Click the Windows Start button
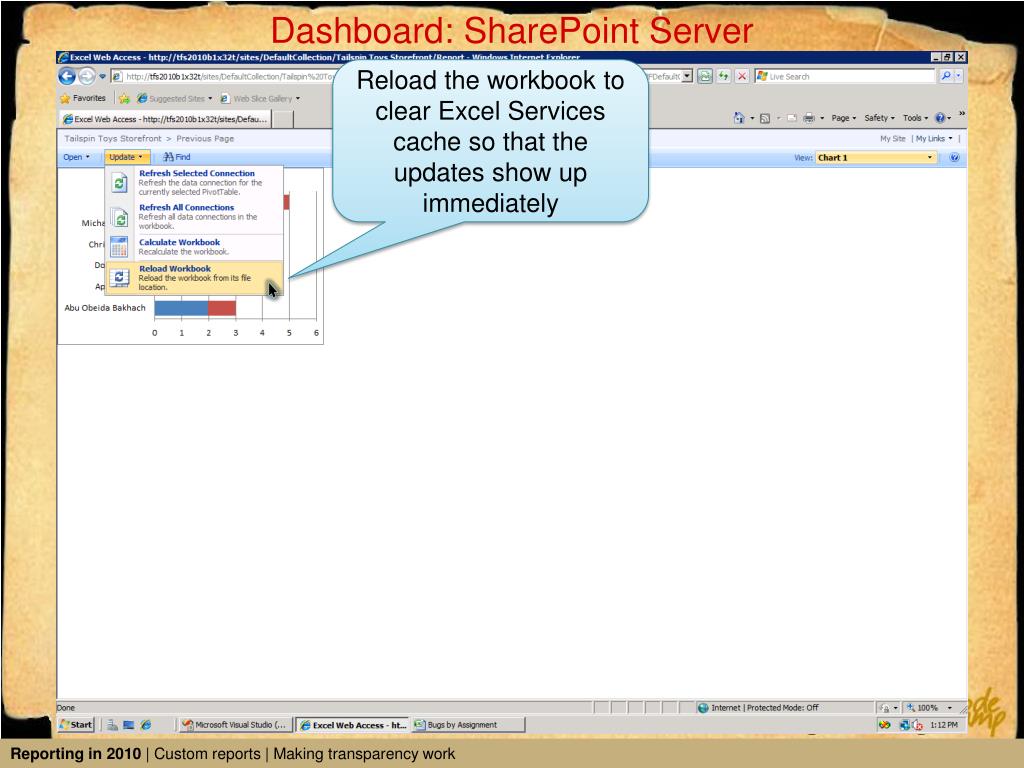1024x768 pixels. 76,725
